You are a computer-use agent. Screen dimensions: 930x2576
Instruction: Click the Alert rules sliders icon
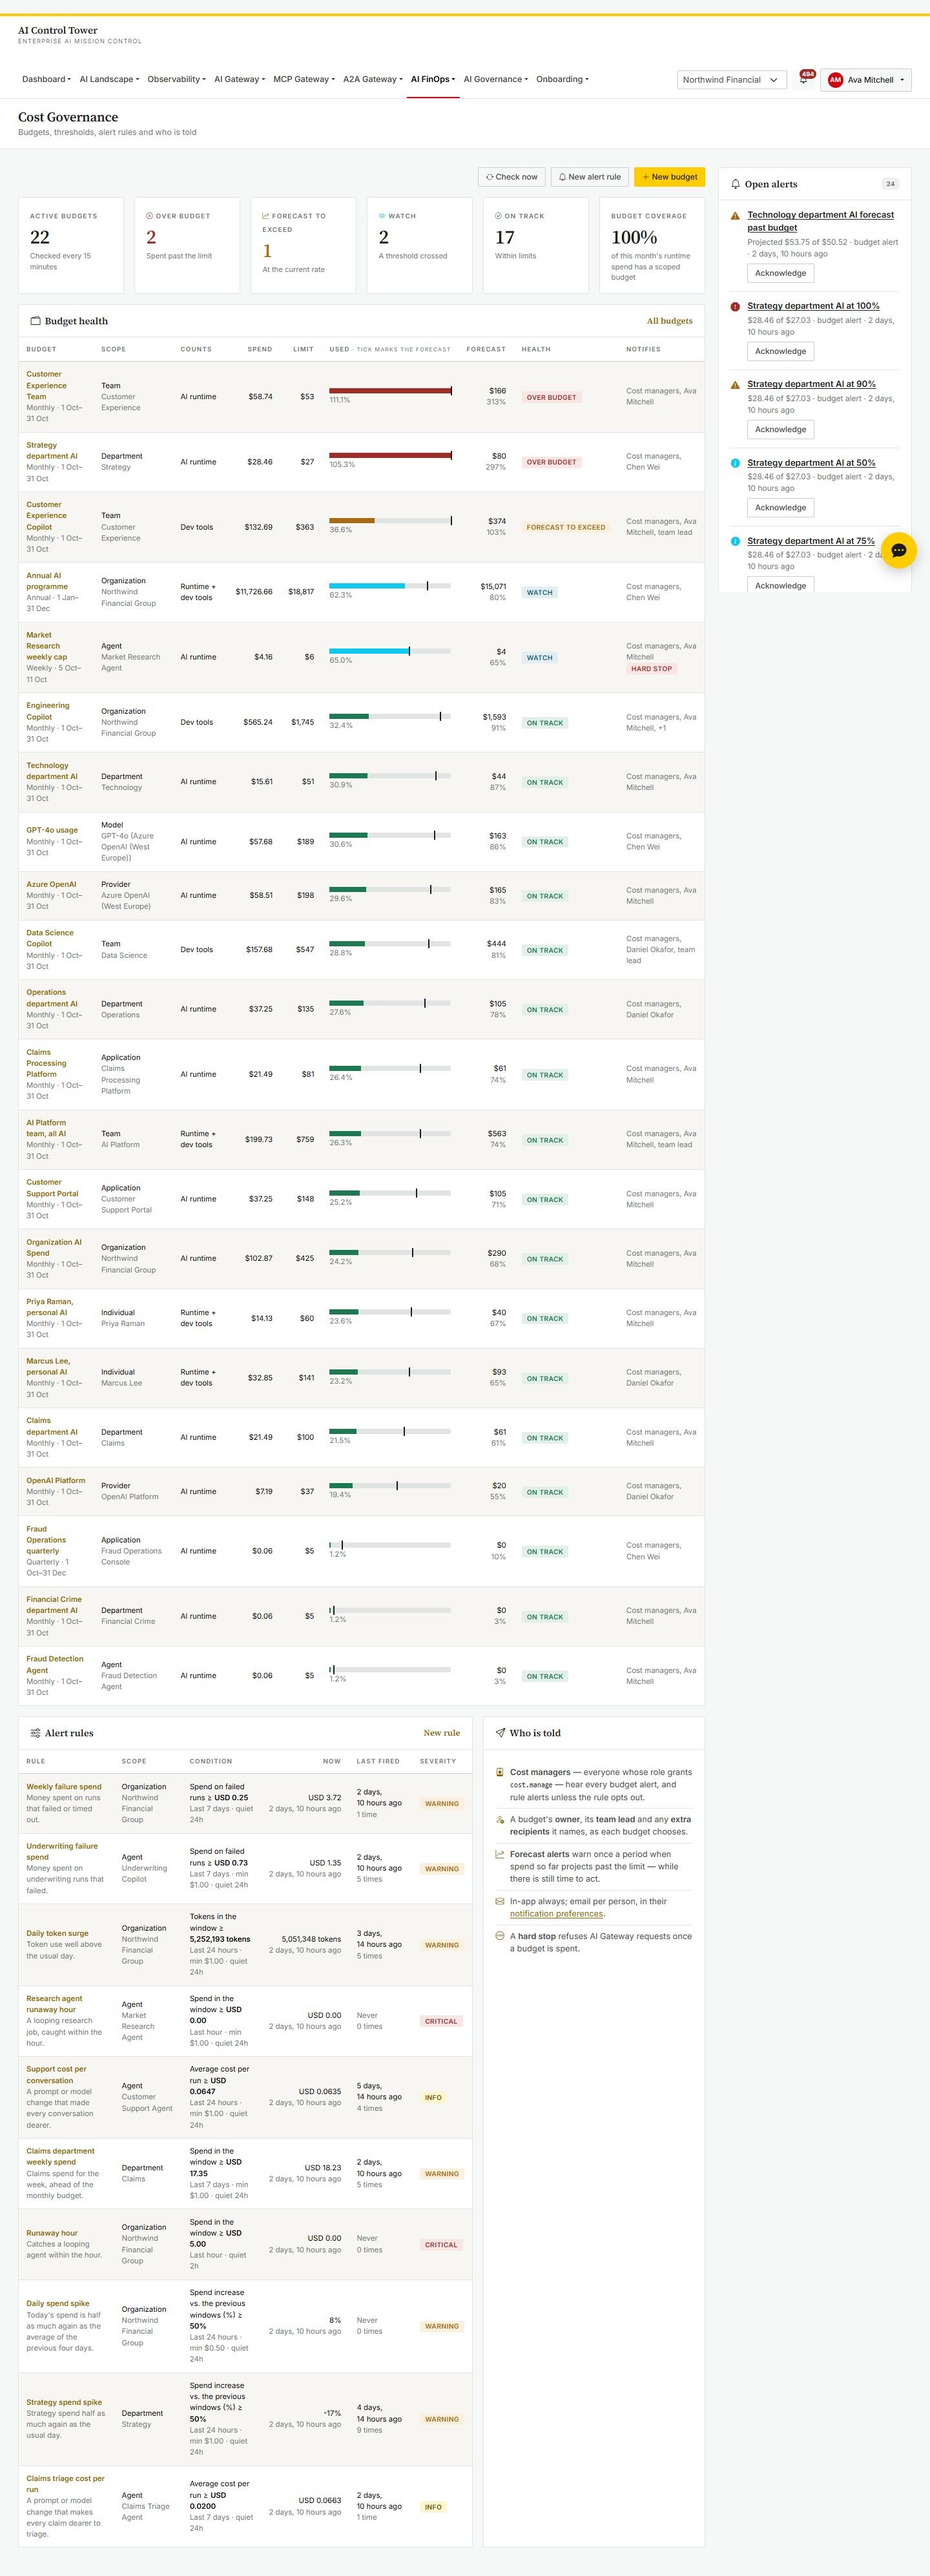pyautogui.click(x=36, y=1733)
